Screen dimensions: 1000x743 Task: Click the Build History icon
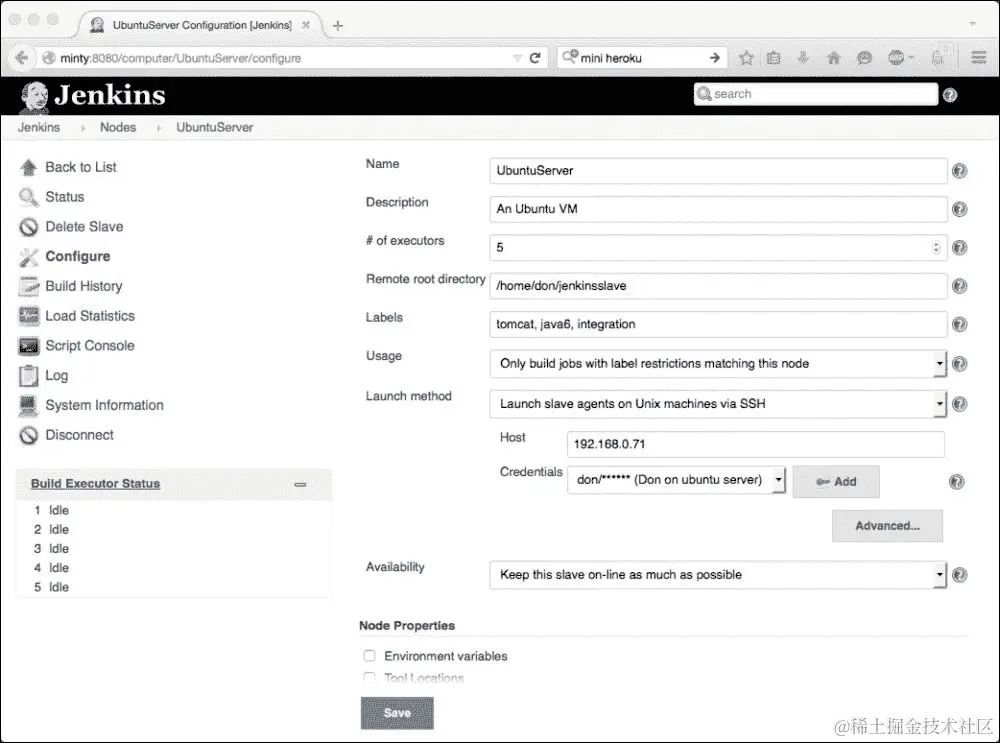tap(29, 286)
